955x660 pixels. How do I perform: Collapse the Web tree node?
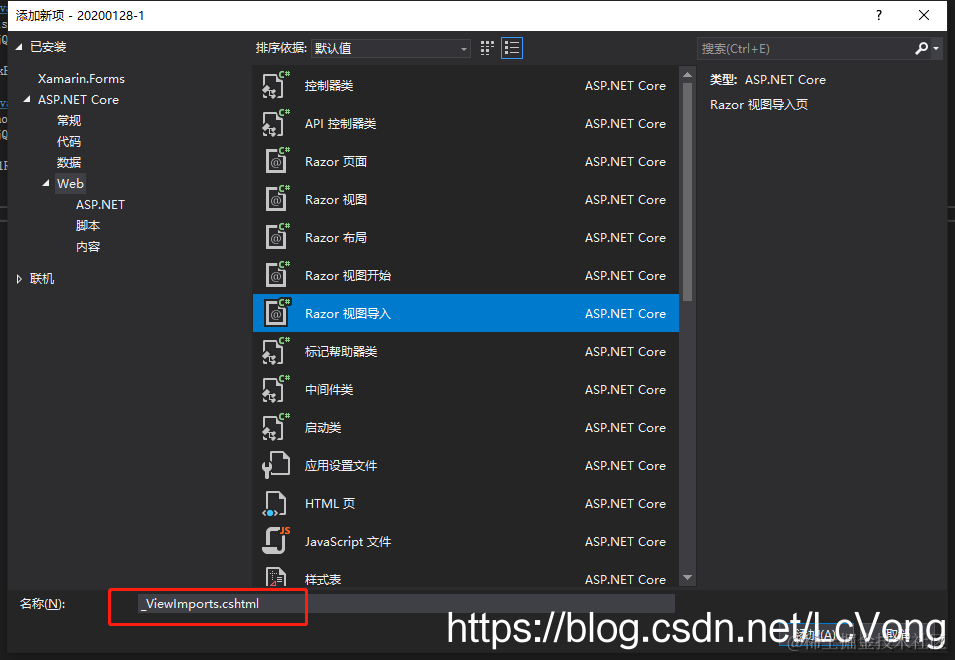(46, 183)
